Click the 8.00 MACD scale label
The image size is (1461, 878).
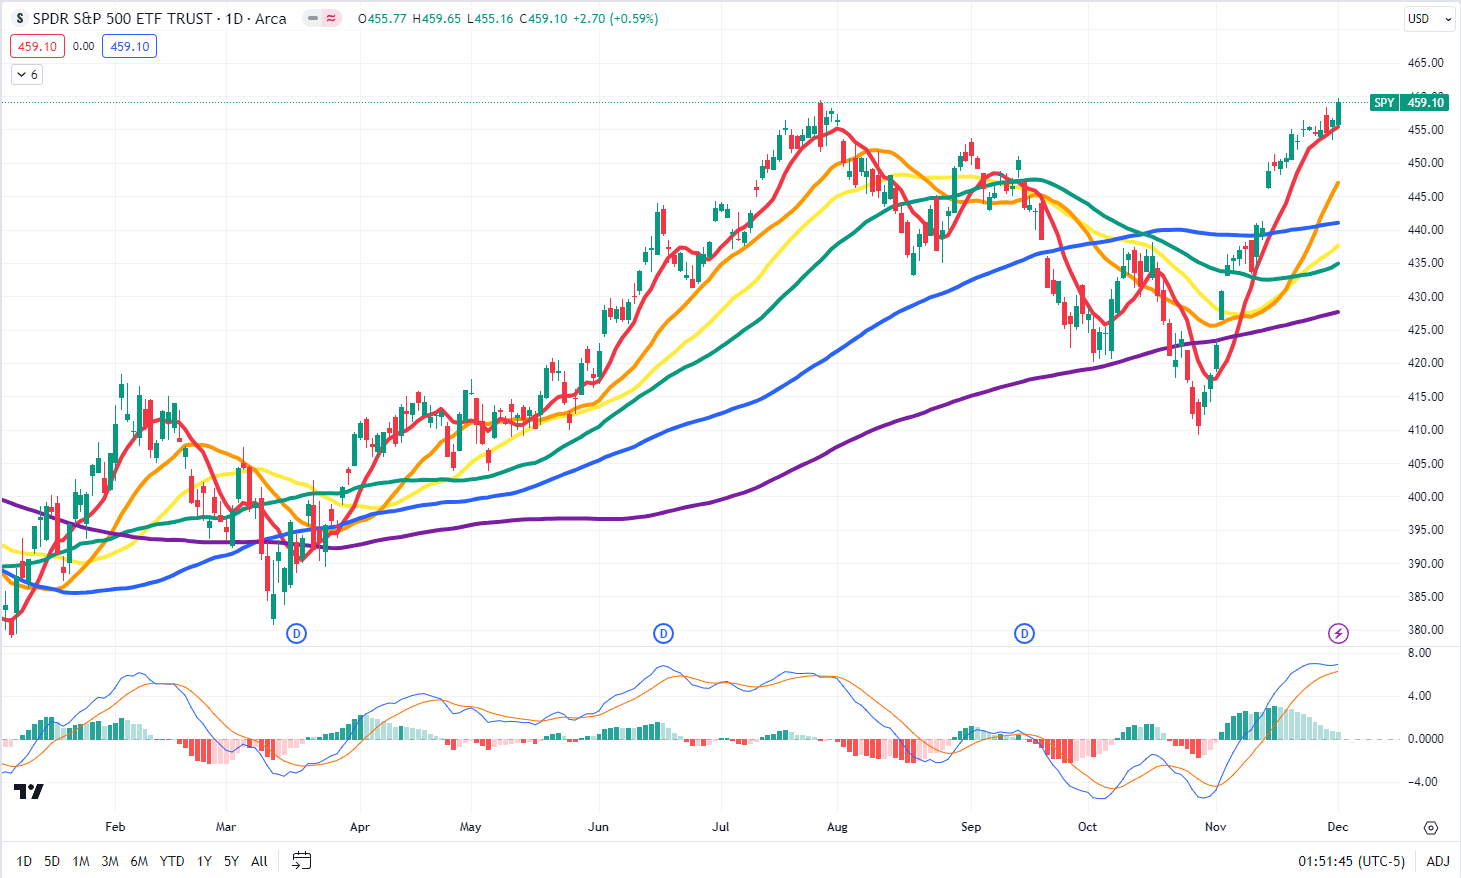click(1419, 653)
